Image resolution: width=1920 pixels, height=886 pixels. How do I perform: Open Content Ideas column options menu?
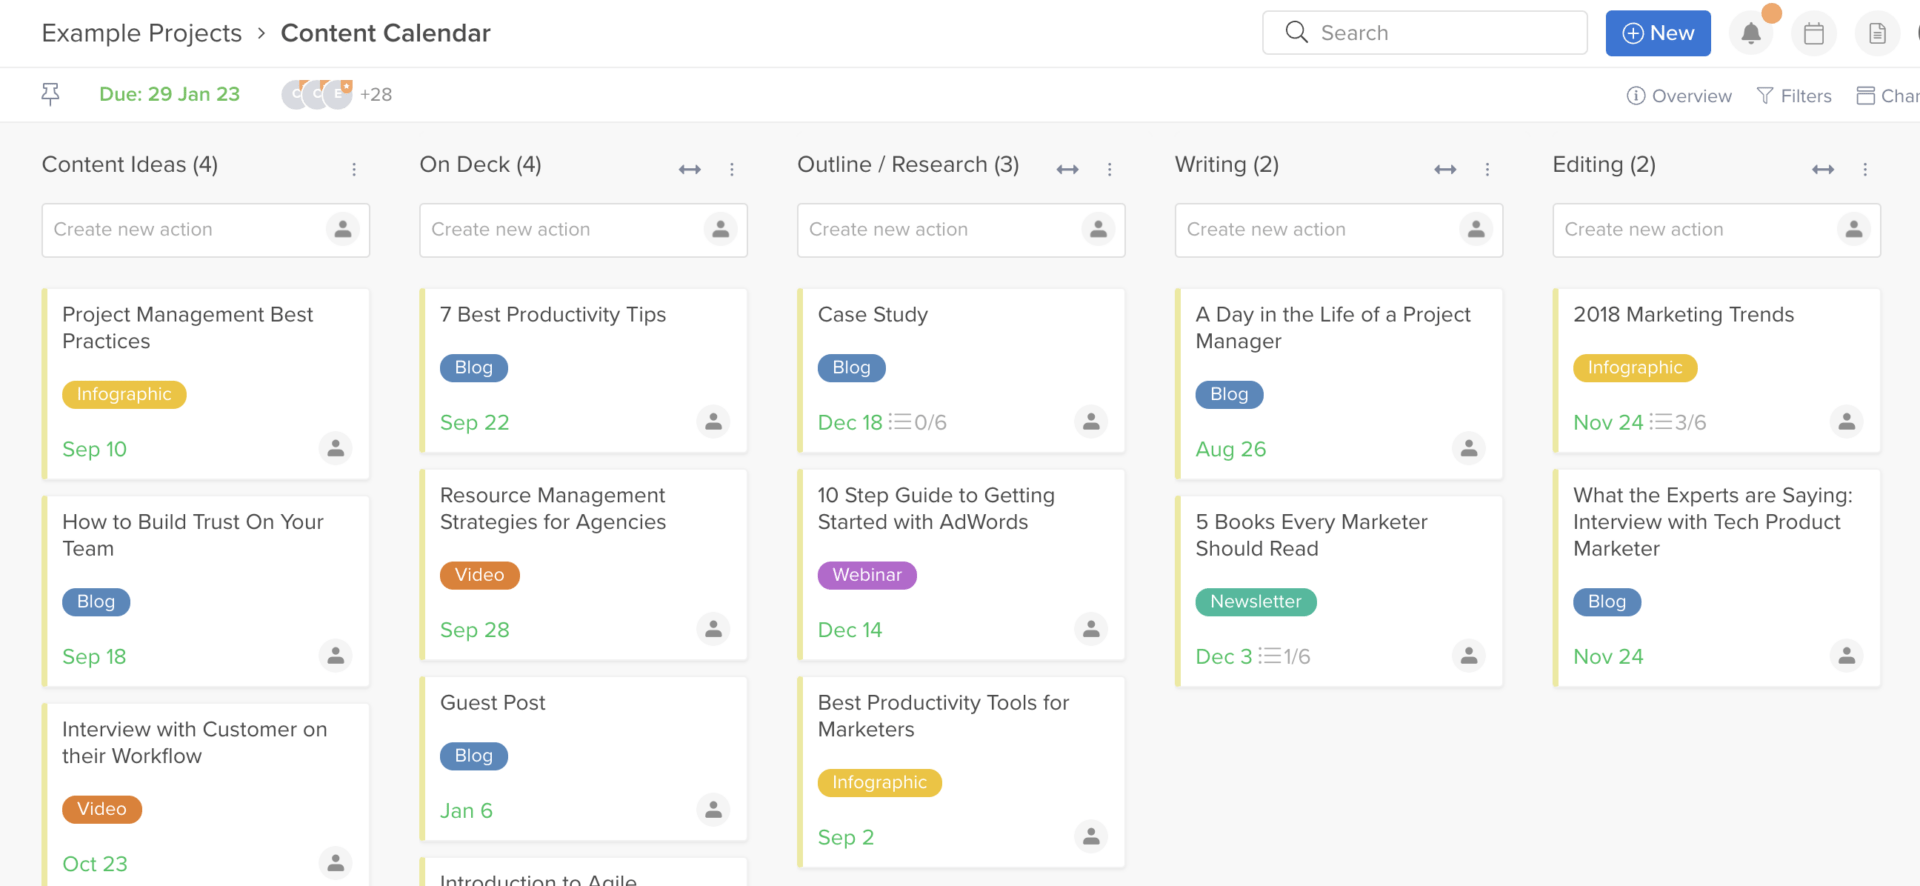[354, 170]
